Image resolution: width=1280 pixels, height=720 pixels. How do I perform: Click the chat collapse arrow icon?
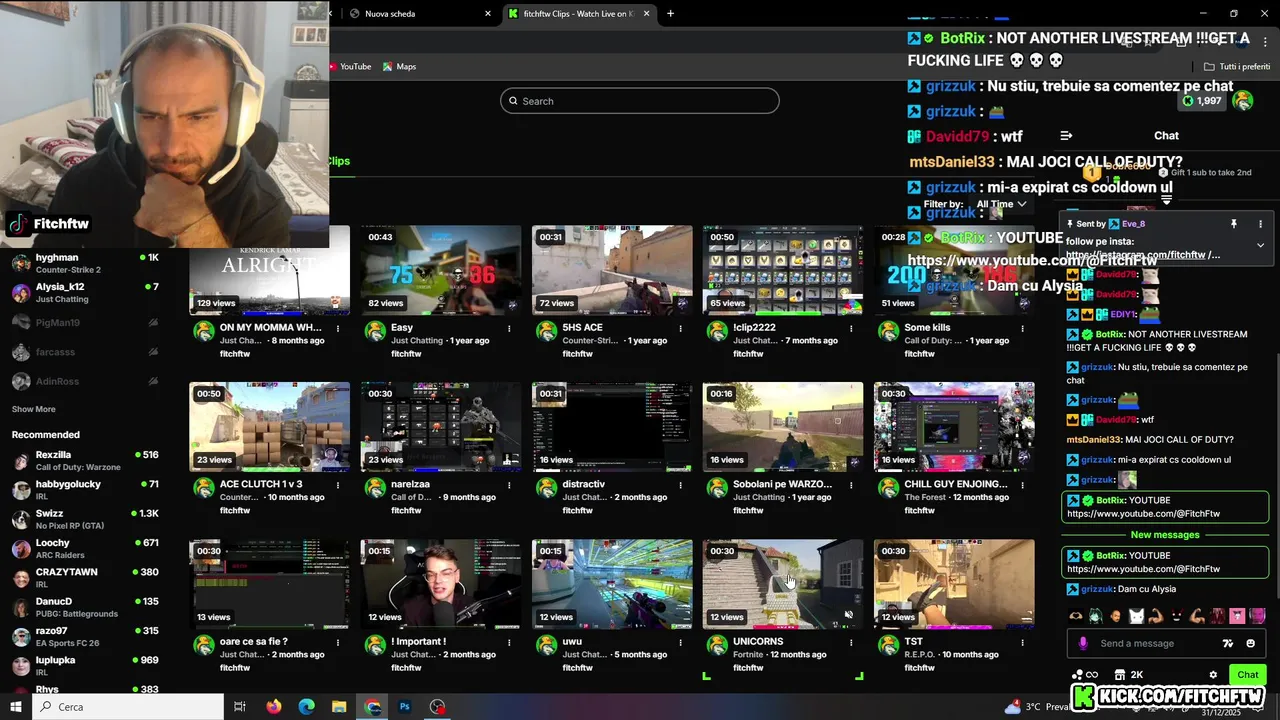point(1066,135)
